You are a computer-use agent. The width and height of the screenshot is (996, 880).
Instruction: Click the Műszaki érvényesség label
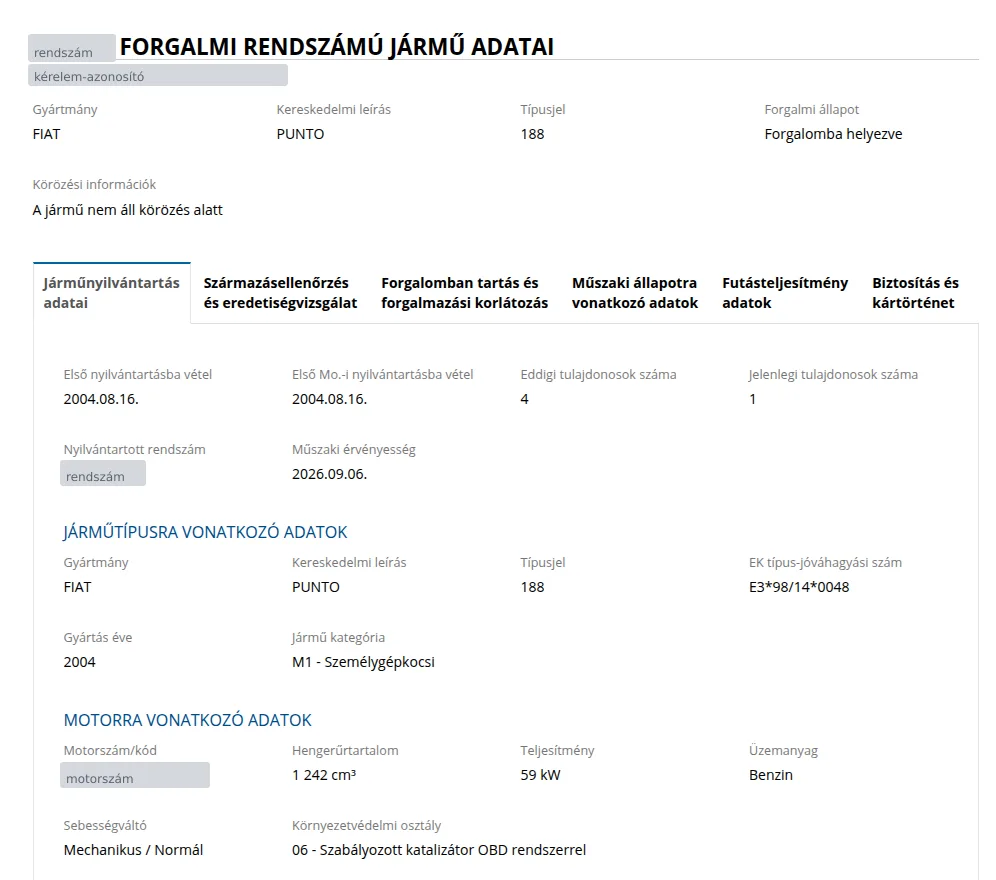(354, 449)
